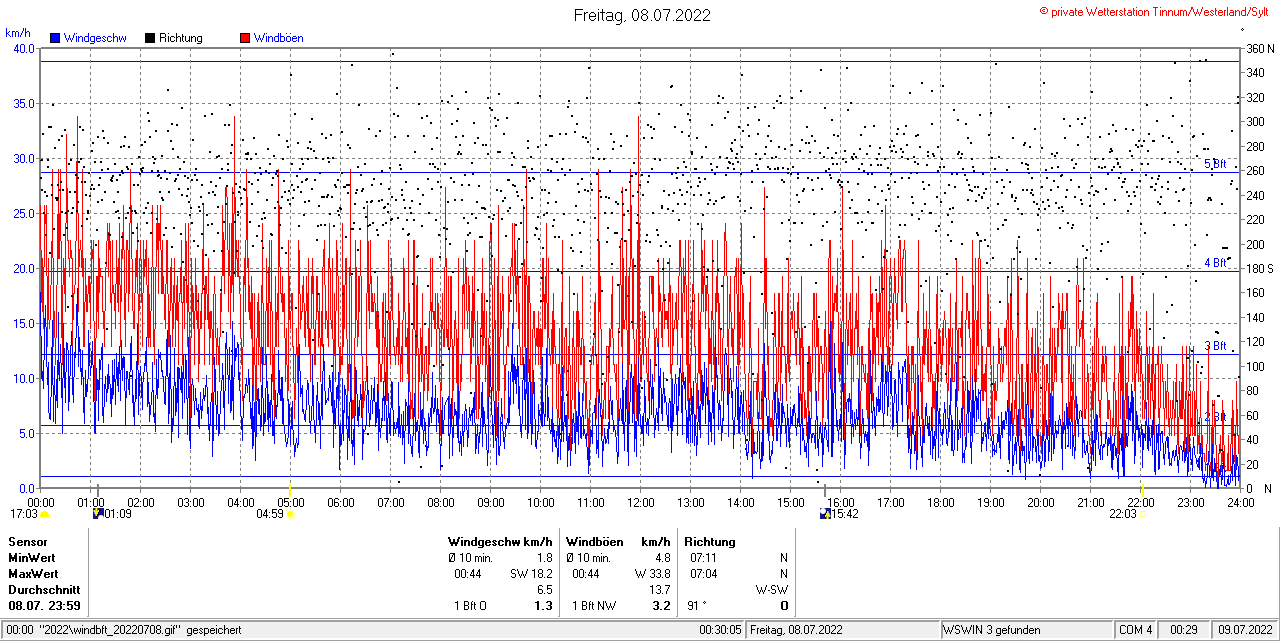Click the moonrise icon at 01:09

pyautogui.click(x=97, y=513)
